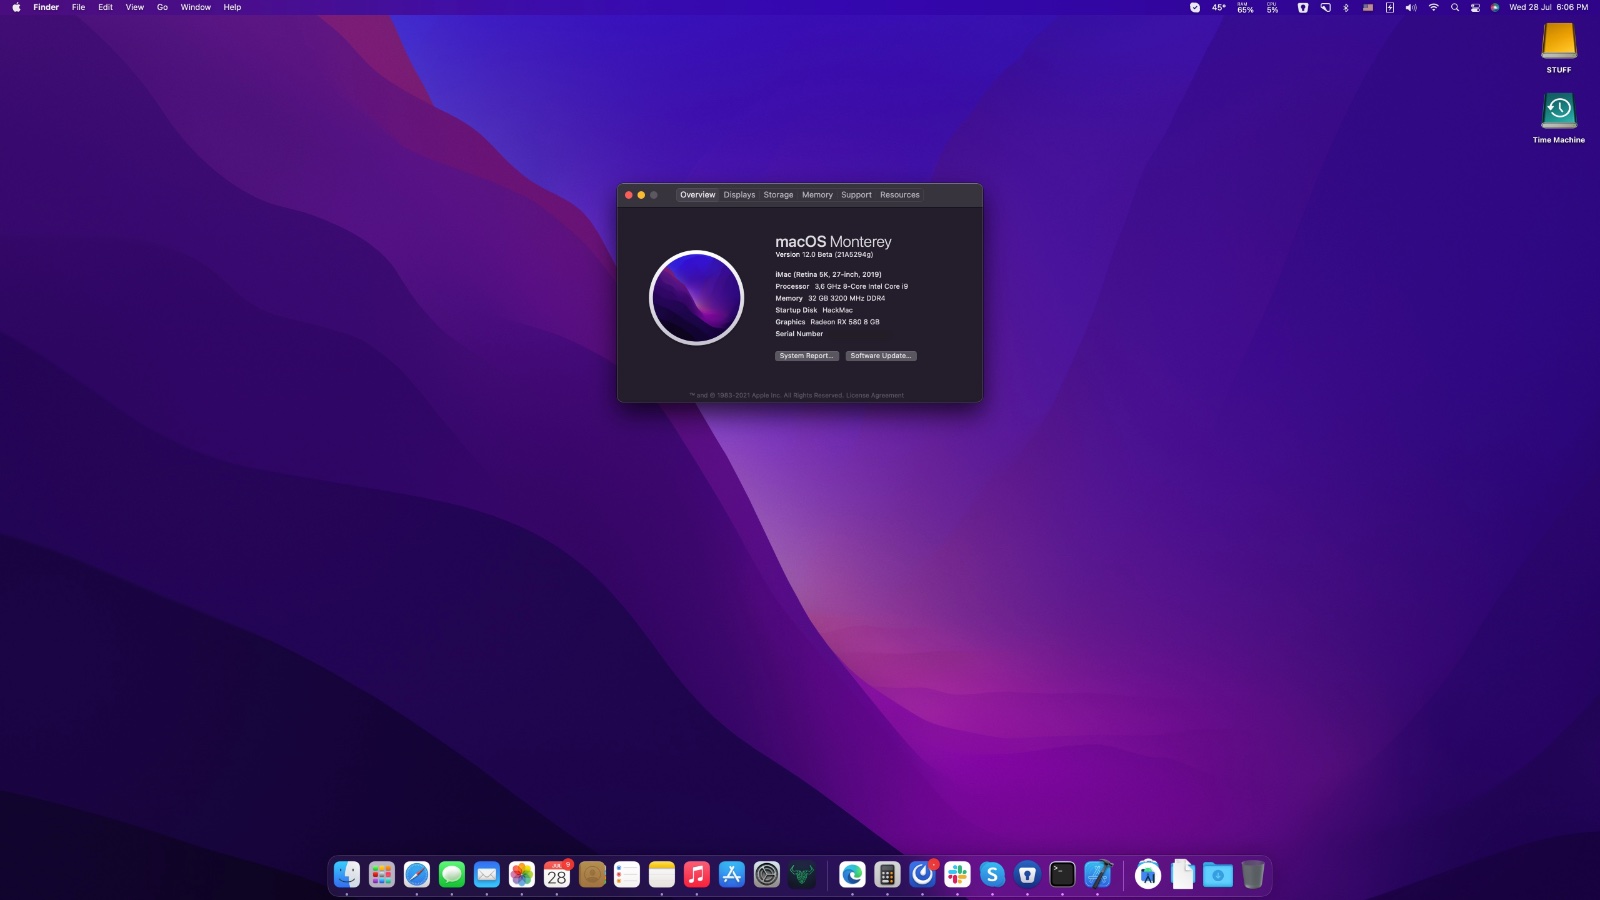Open Reminders app in the Dock
Screen dimensions: 1600x900
627,875
